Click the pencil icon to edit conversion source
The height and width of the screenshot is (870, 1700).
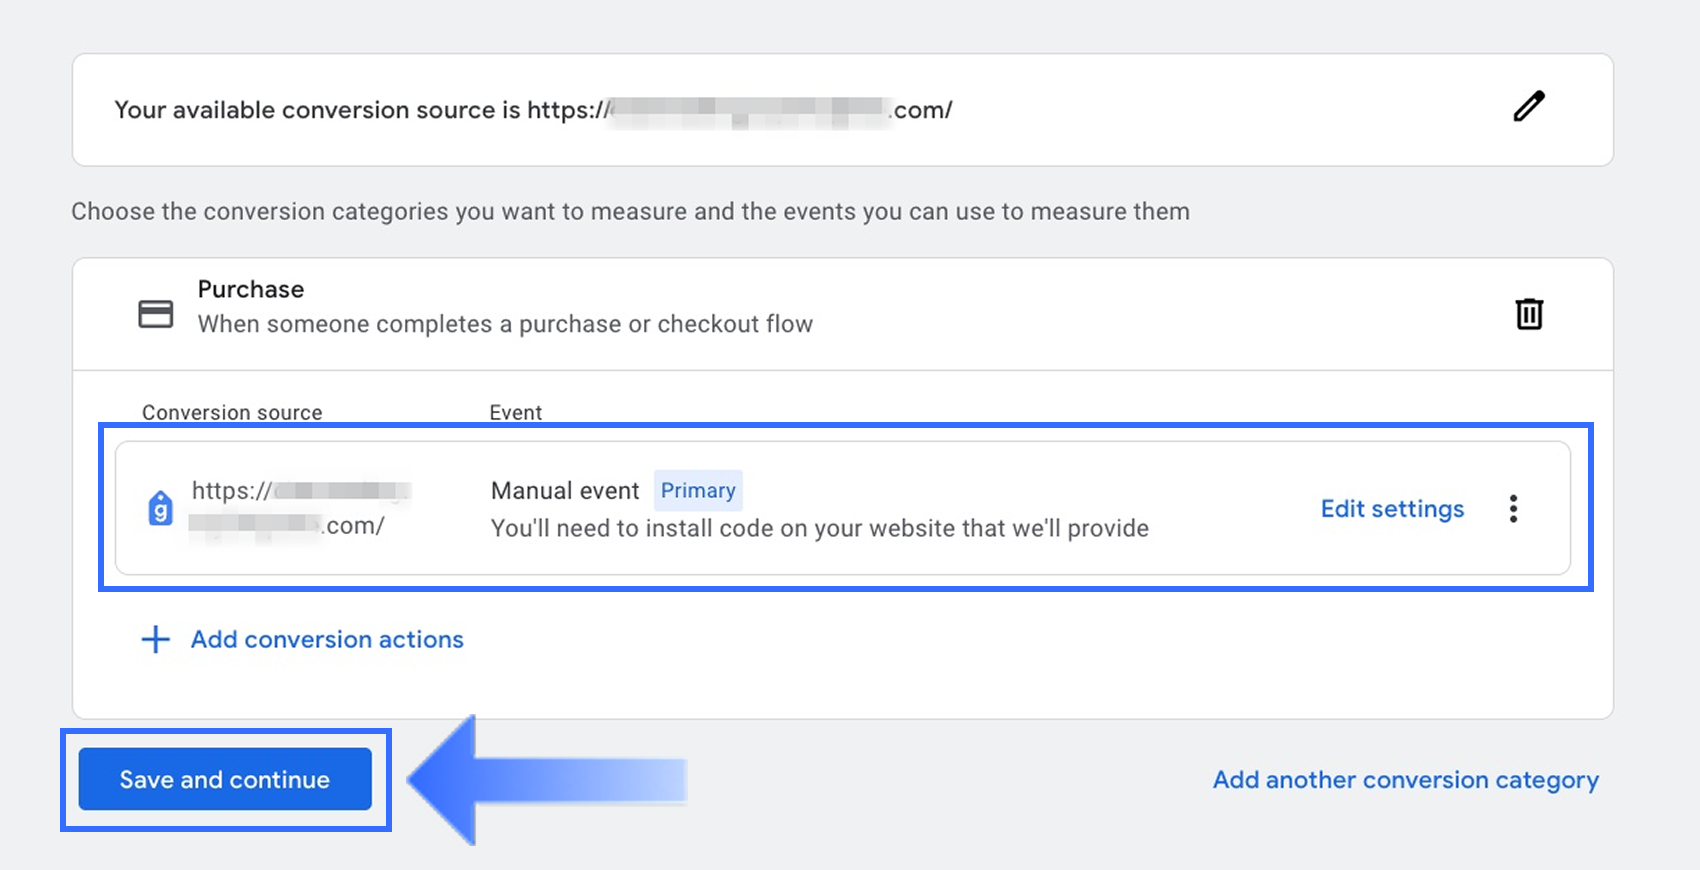pyautogui.click(x=1528, y=107)
